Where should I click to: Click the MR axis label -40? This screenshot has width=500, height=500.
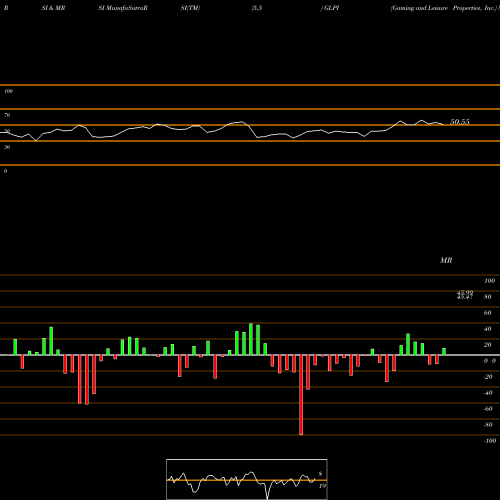coord(488,393)
